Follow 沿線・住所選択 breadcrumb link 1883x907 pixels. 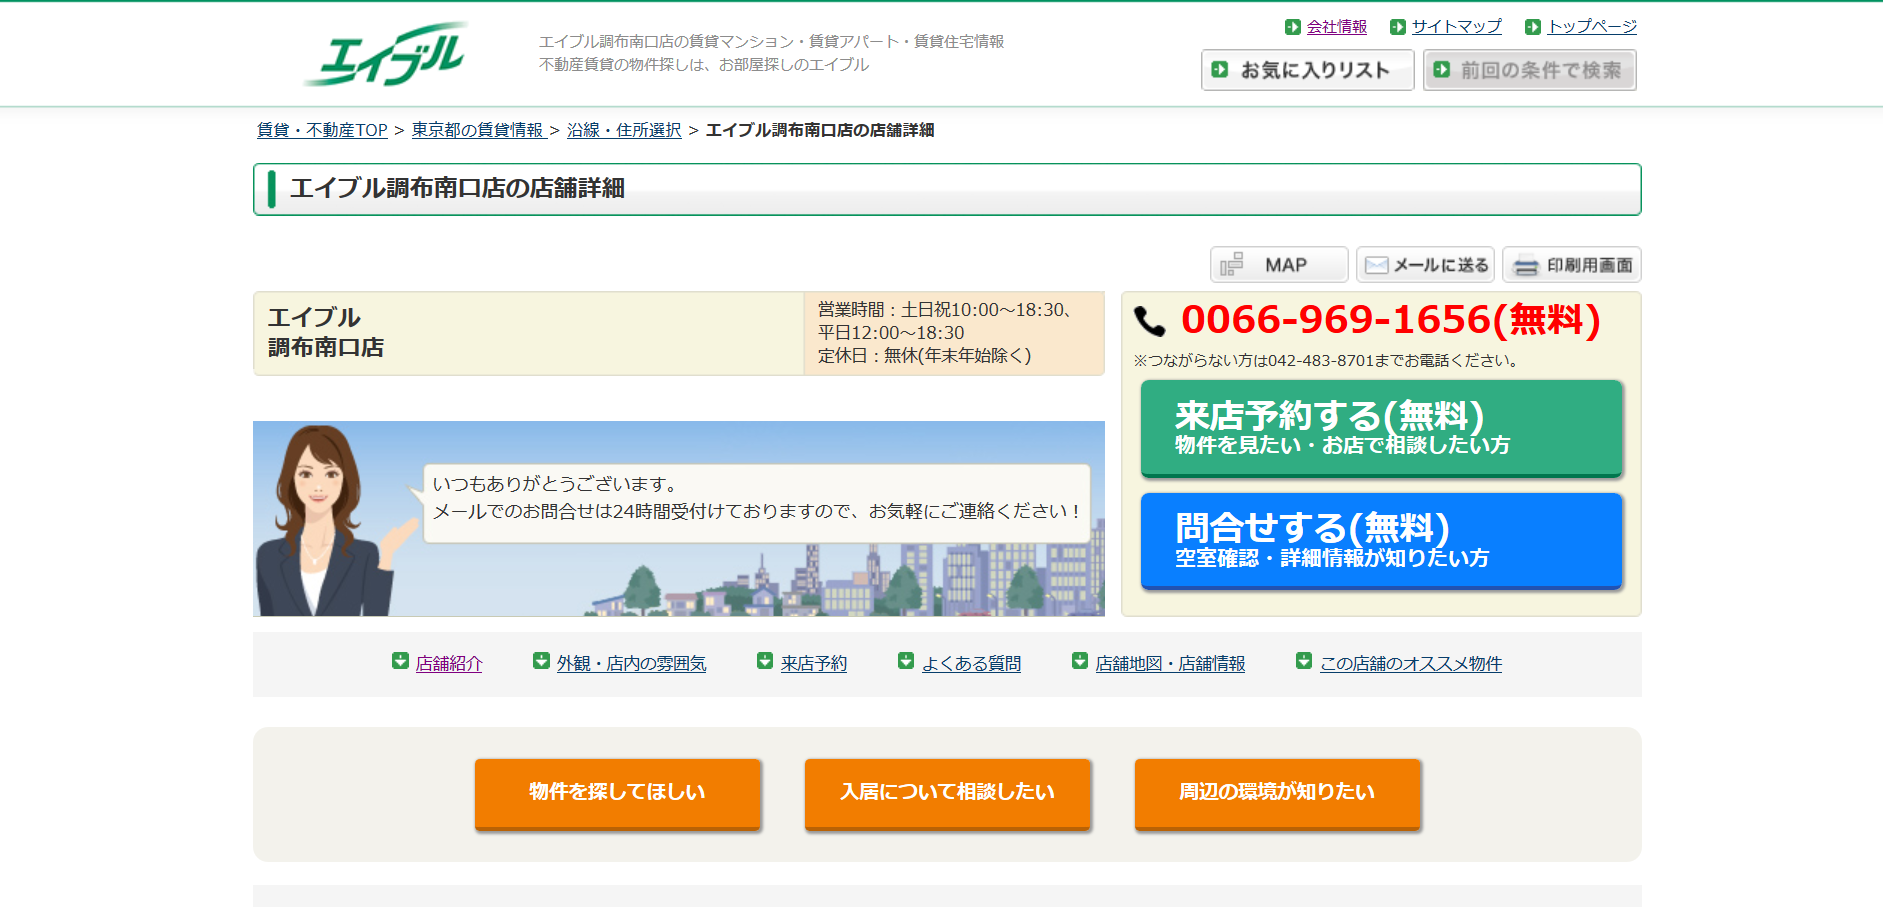(x=624, y=130)
